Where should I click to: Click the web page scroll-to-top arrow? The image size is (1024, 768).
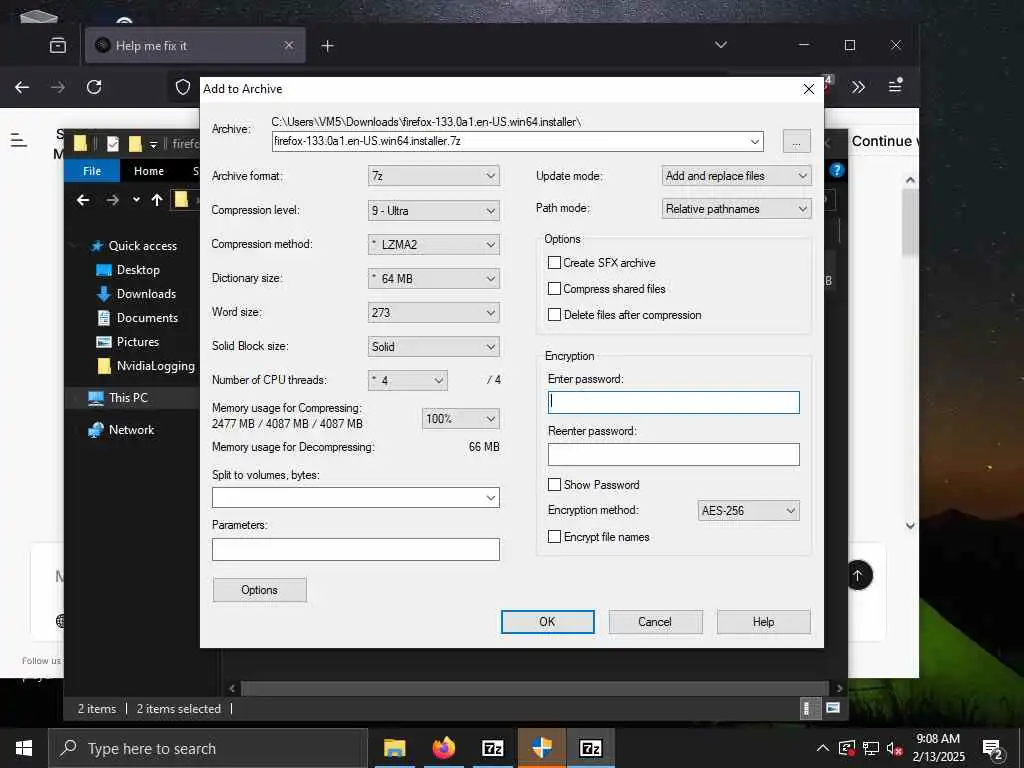(858, 575)
